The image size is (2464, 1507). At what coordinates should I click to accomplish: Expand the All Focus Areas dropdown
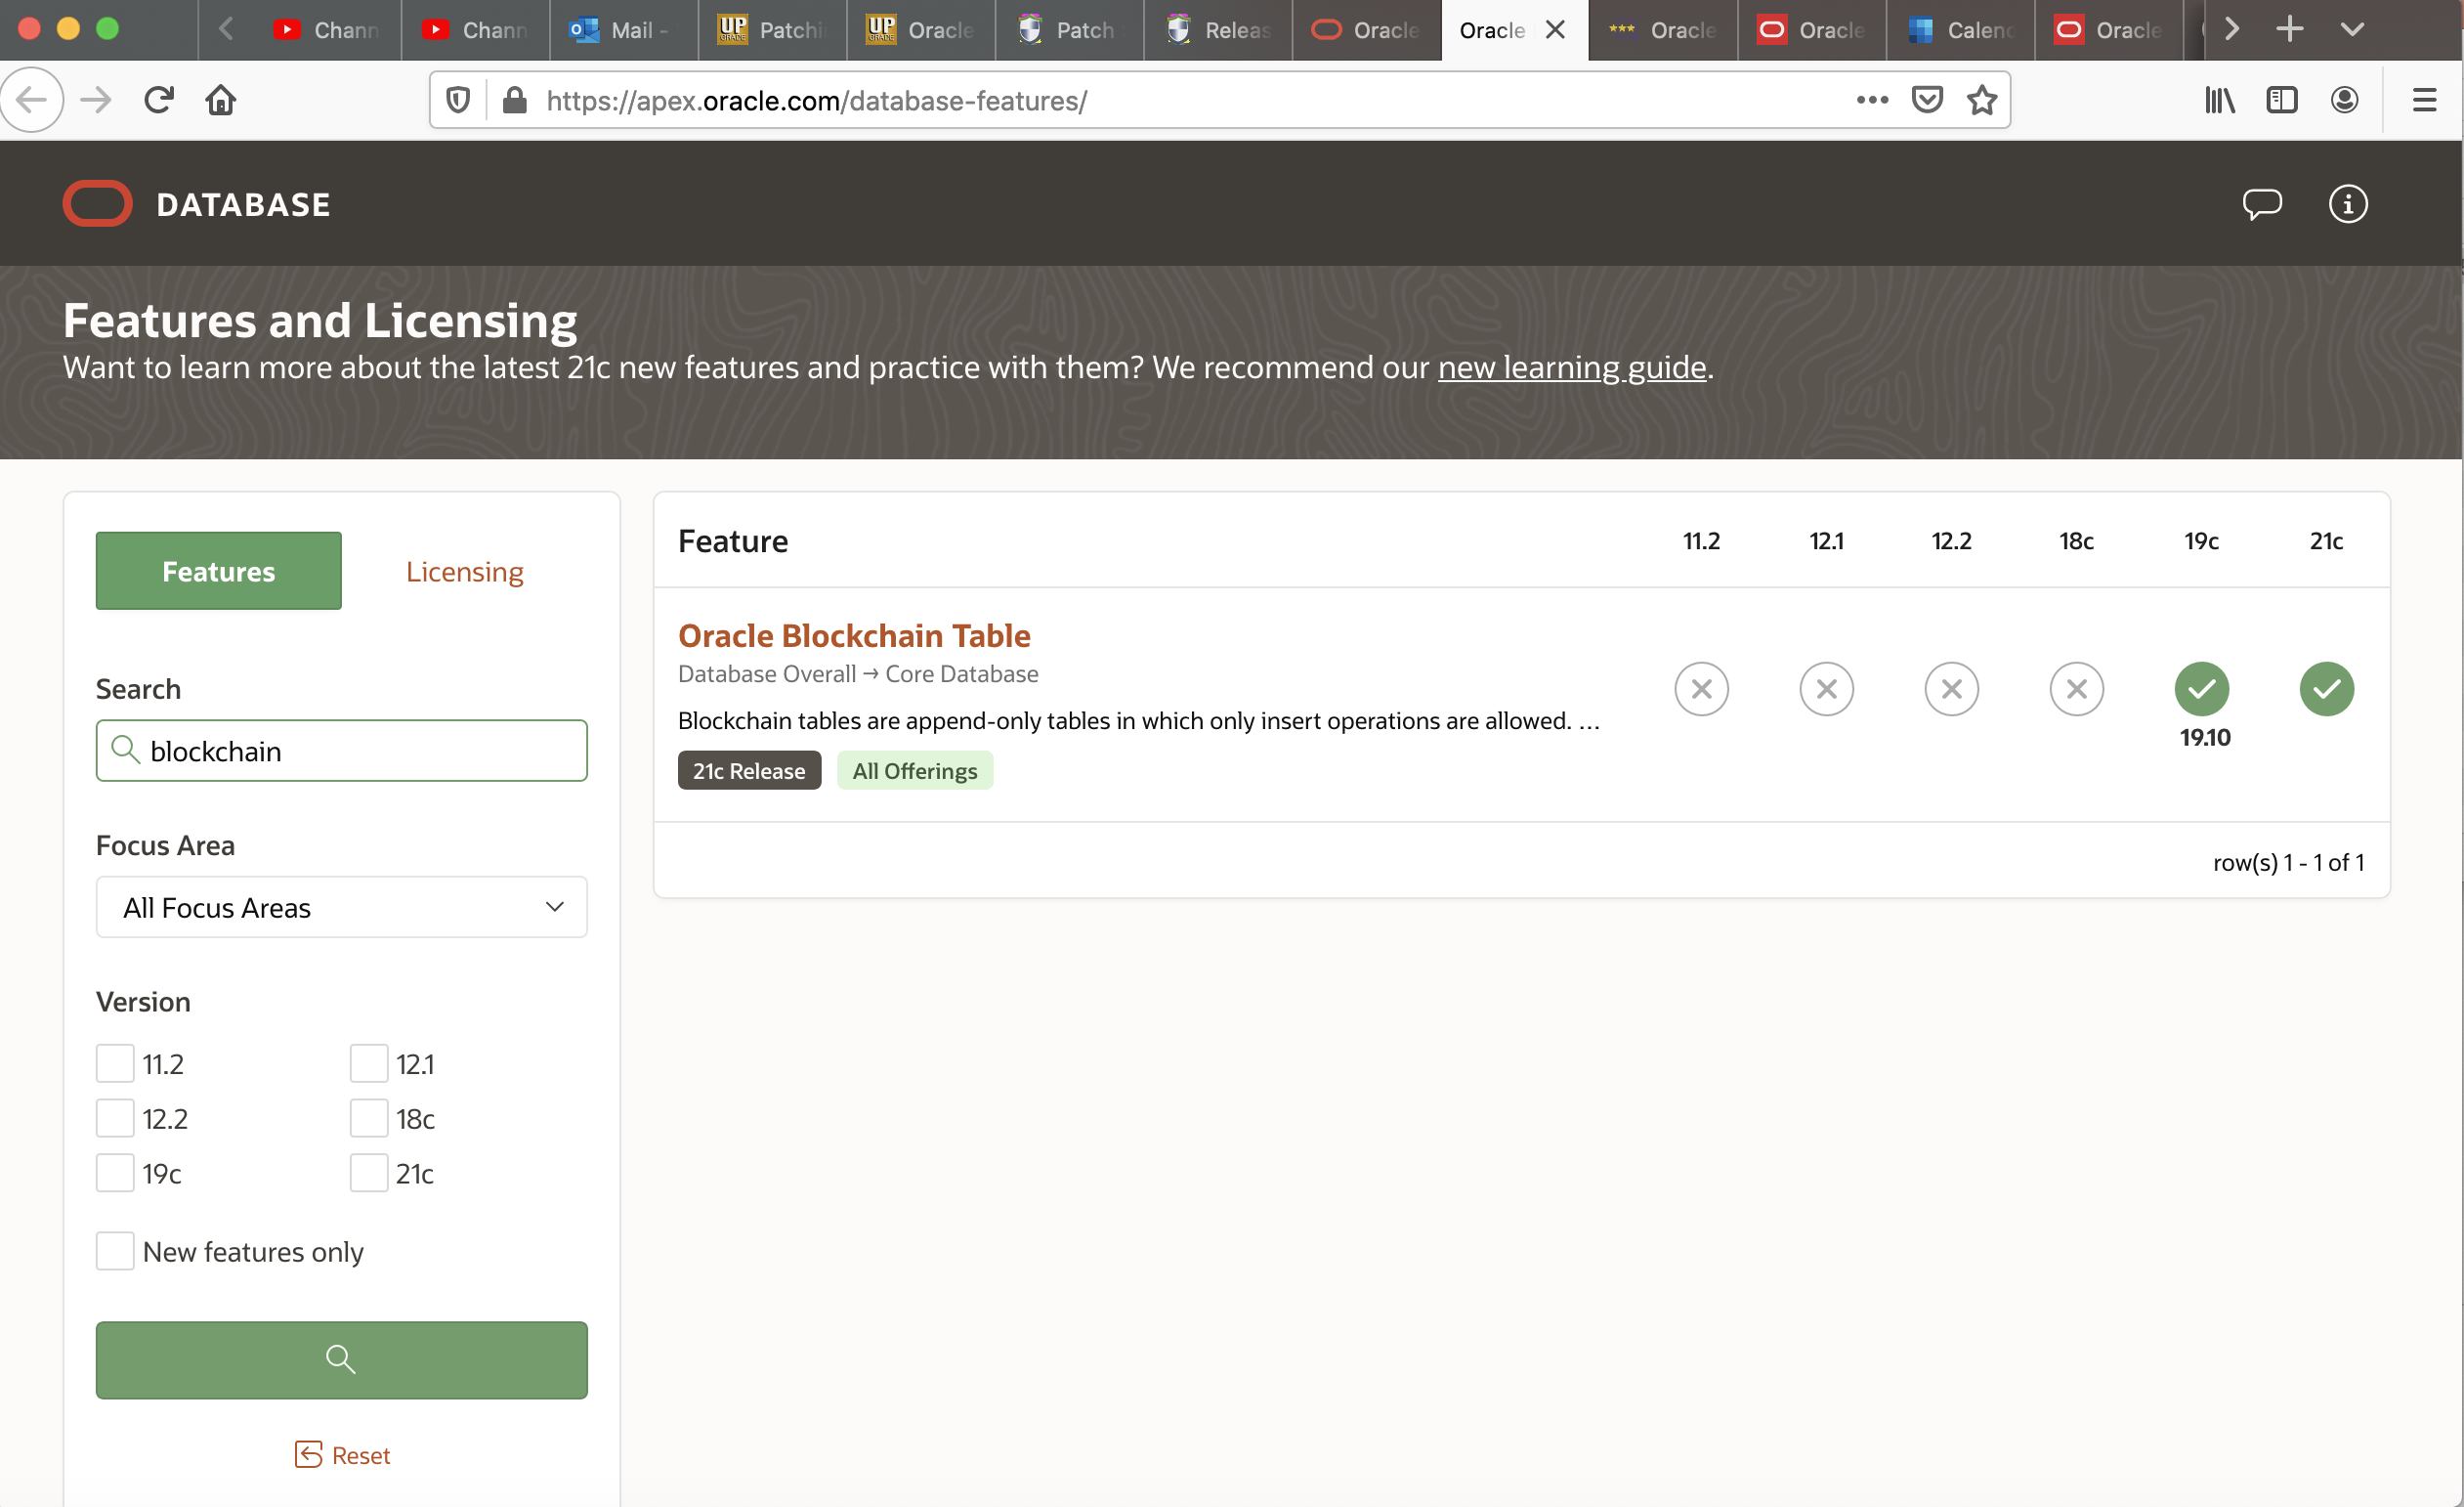[341, 907]
